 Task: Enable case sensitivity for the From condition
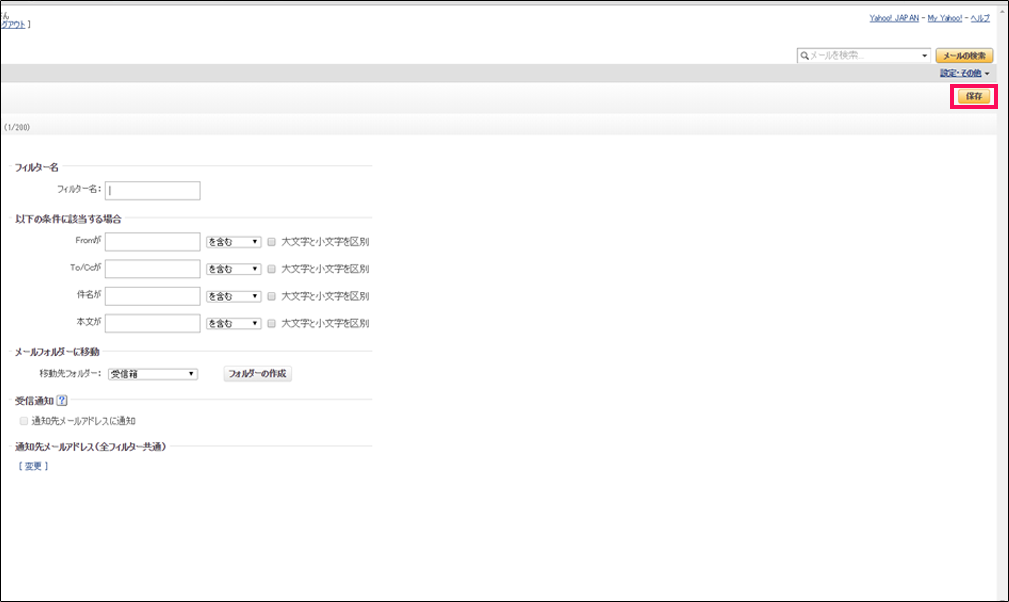click(x=271, y=242)
